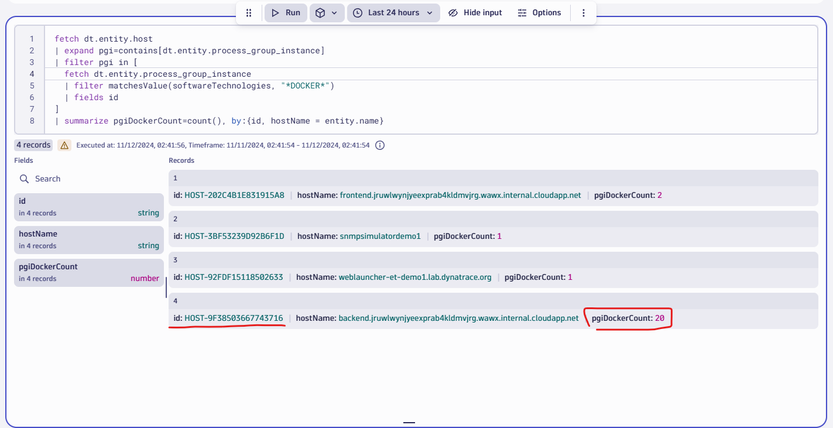Click the resize handle at section bottom
This screenshot has width=833, height=428.
(x=409, y=422)
